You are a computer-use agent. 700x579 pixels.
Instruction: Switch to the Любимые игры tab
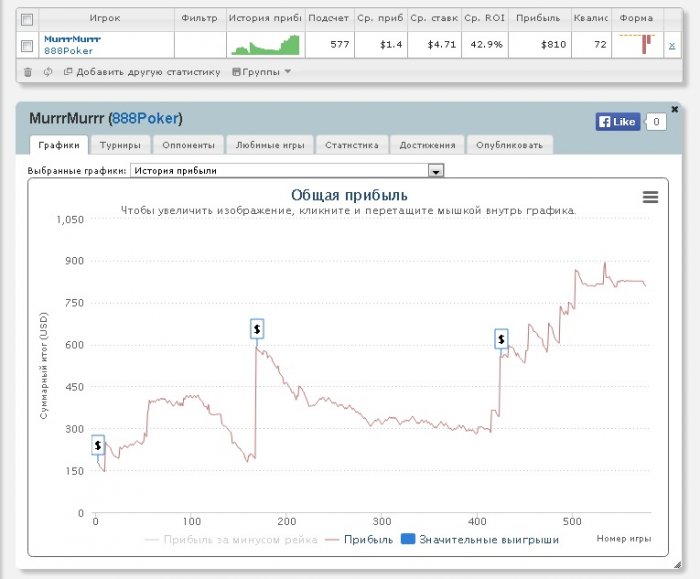270,145
